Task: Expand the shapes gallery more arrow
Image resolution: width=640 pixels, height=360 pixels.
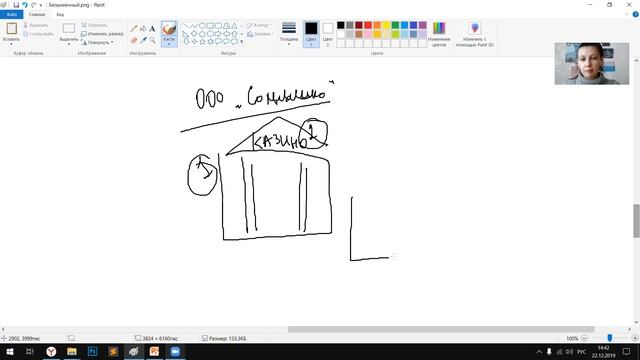Action: [x=242, y=42]
